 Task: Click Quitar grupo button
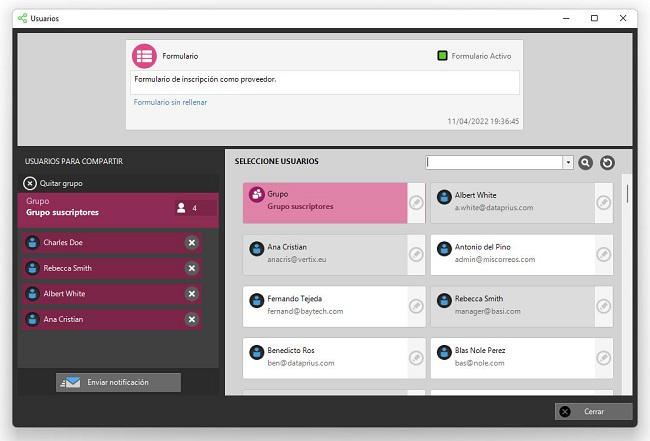pos(53,183)
